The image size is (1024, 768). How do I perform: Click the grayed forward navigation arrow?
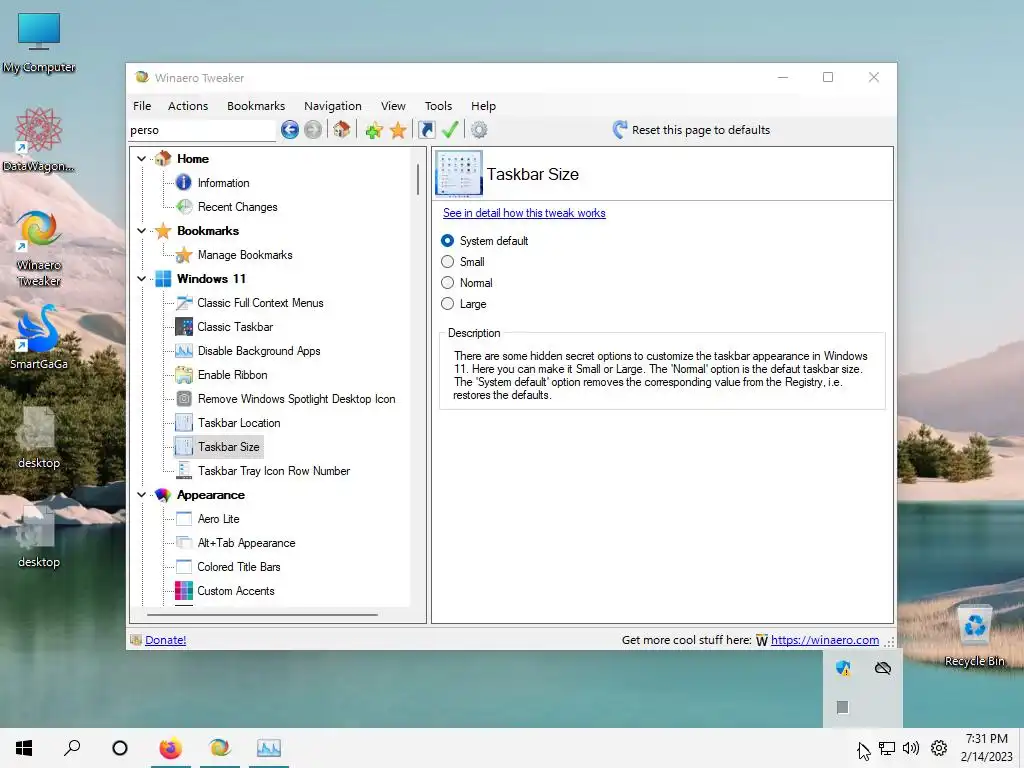tap(313, 130)
